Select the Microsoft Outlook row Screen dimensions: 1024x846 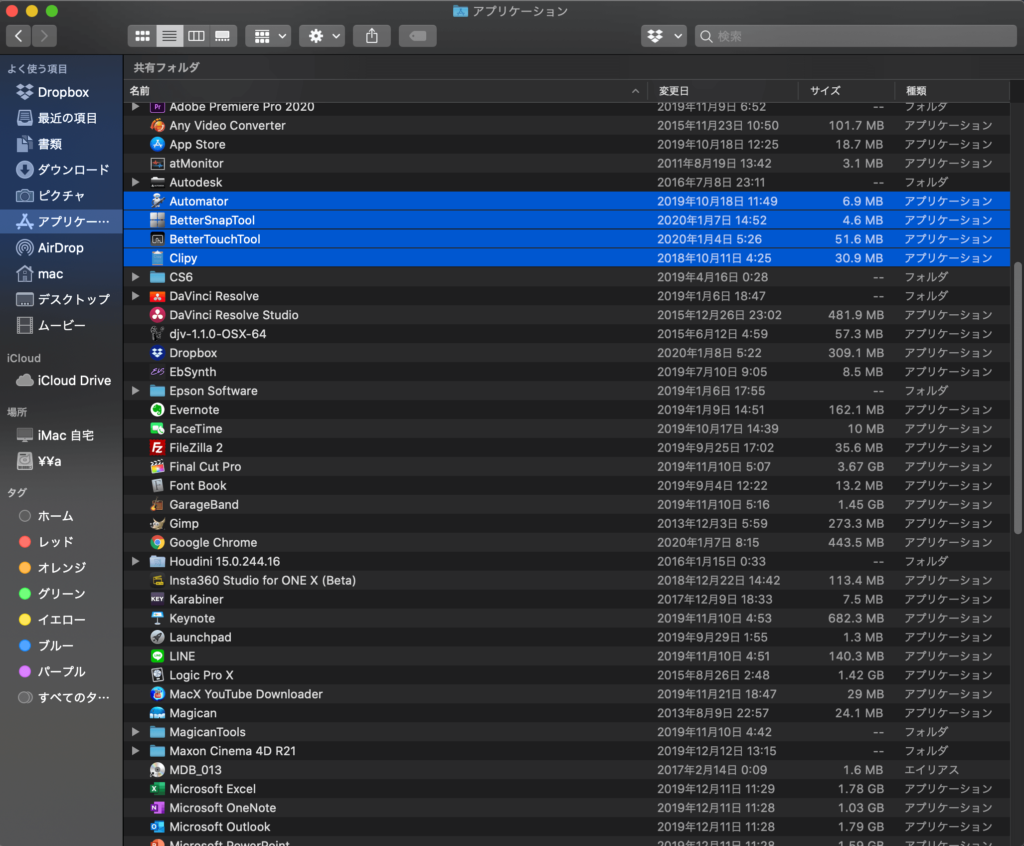click(567, 826)
